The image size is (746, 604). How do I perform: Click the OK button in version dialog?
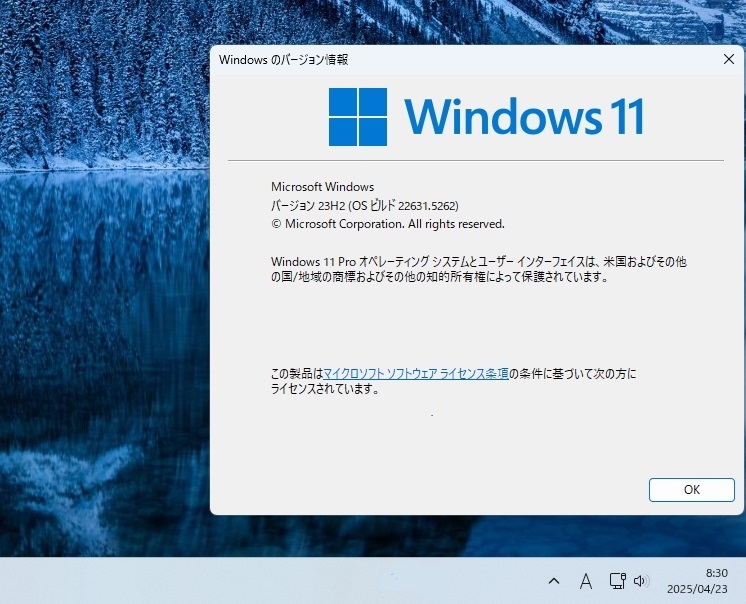coord(692,489)
